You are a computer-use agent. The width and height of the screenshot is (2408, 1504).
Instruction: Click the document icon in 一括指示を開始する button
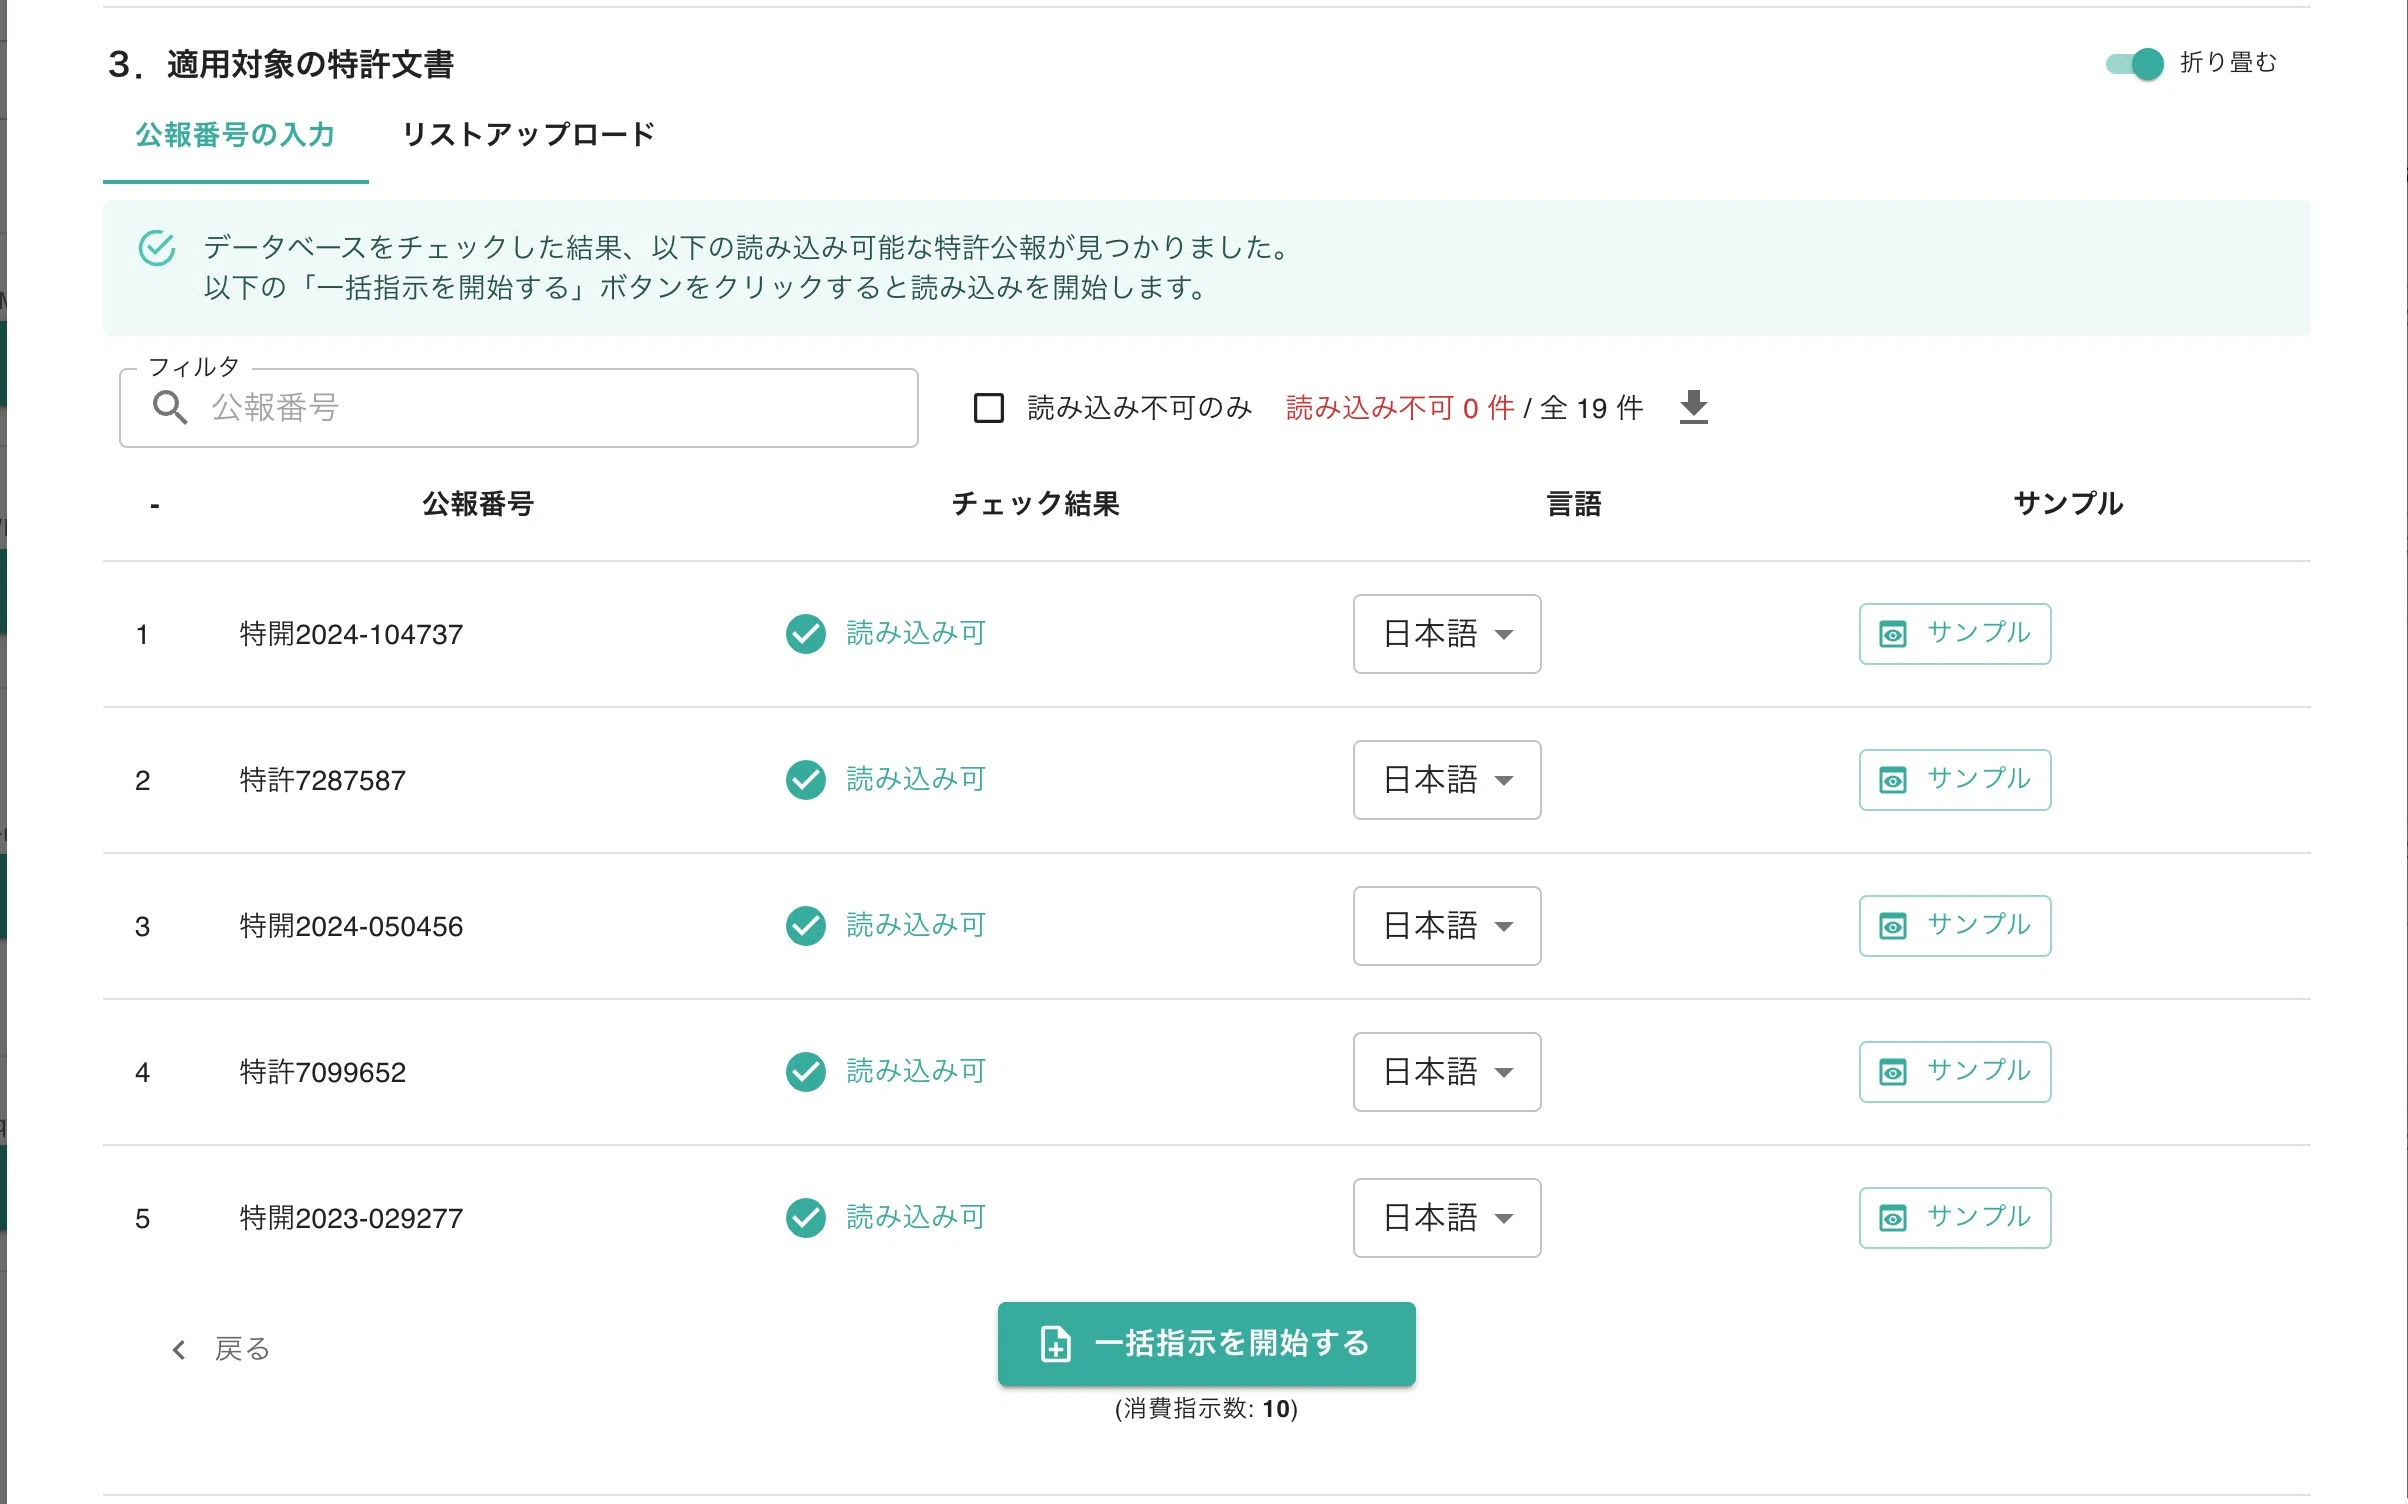(x=1055, y=1343)
